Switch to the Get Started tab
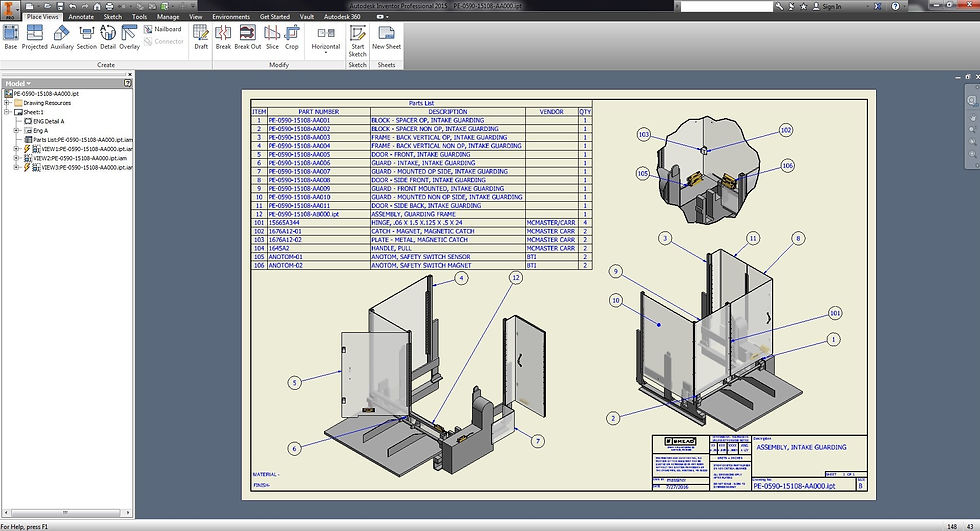Screen dimensions: 980x531 pyautogui.click(x=275, y=17)
